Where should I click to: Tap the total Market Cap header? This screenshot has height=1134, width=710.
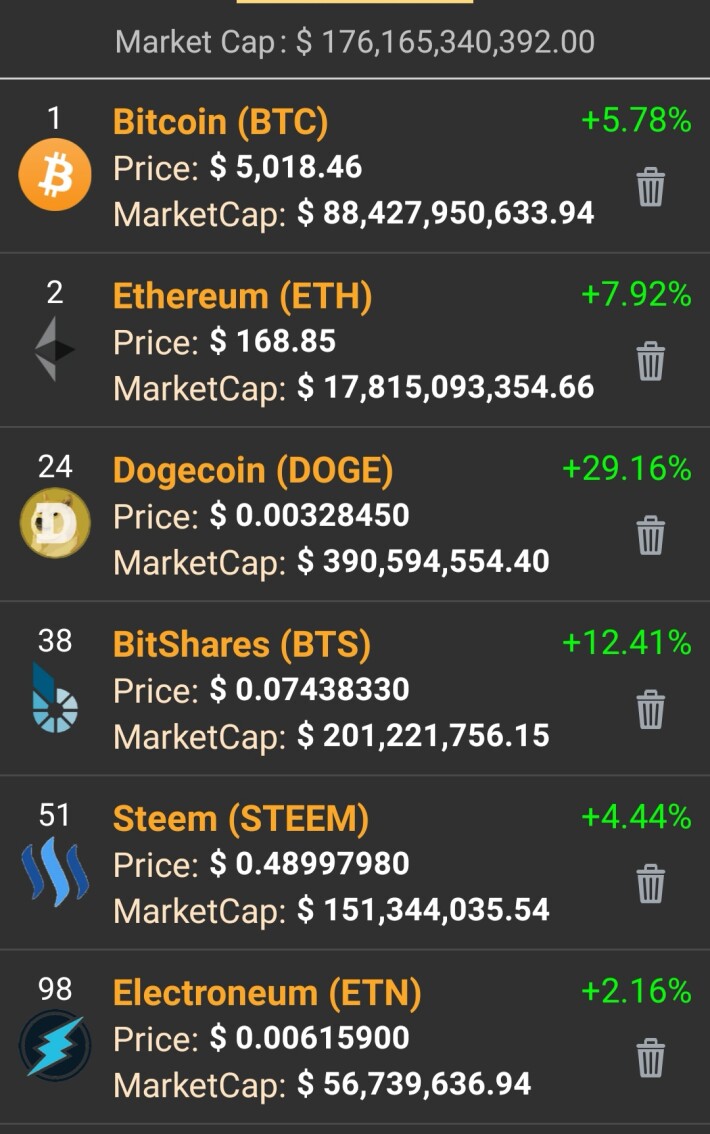pyautogui.click(x=355, y=42)
